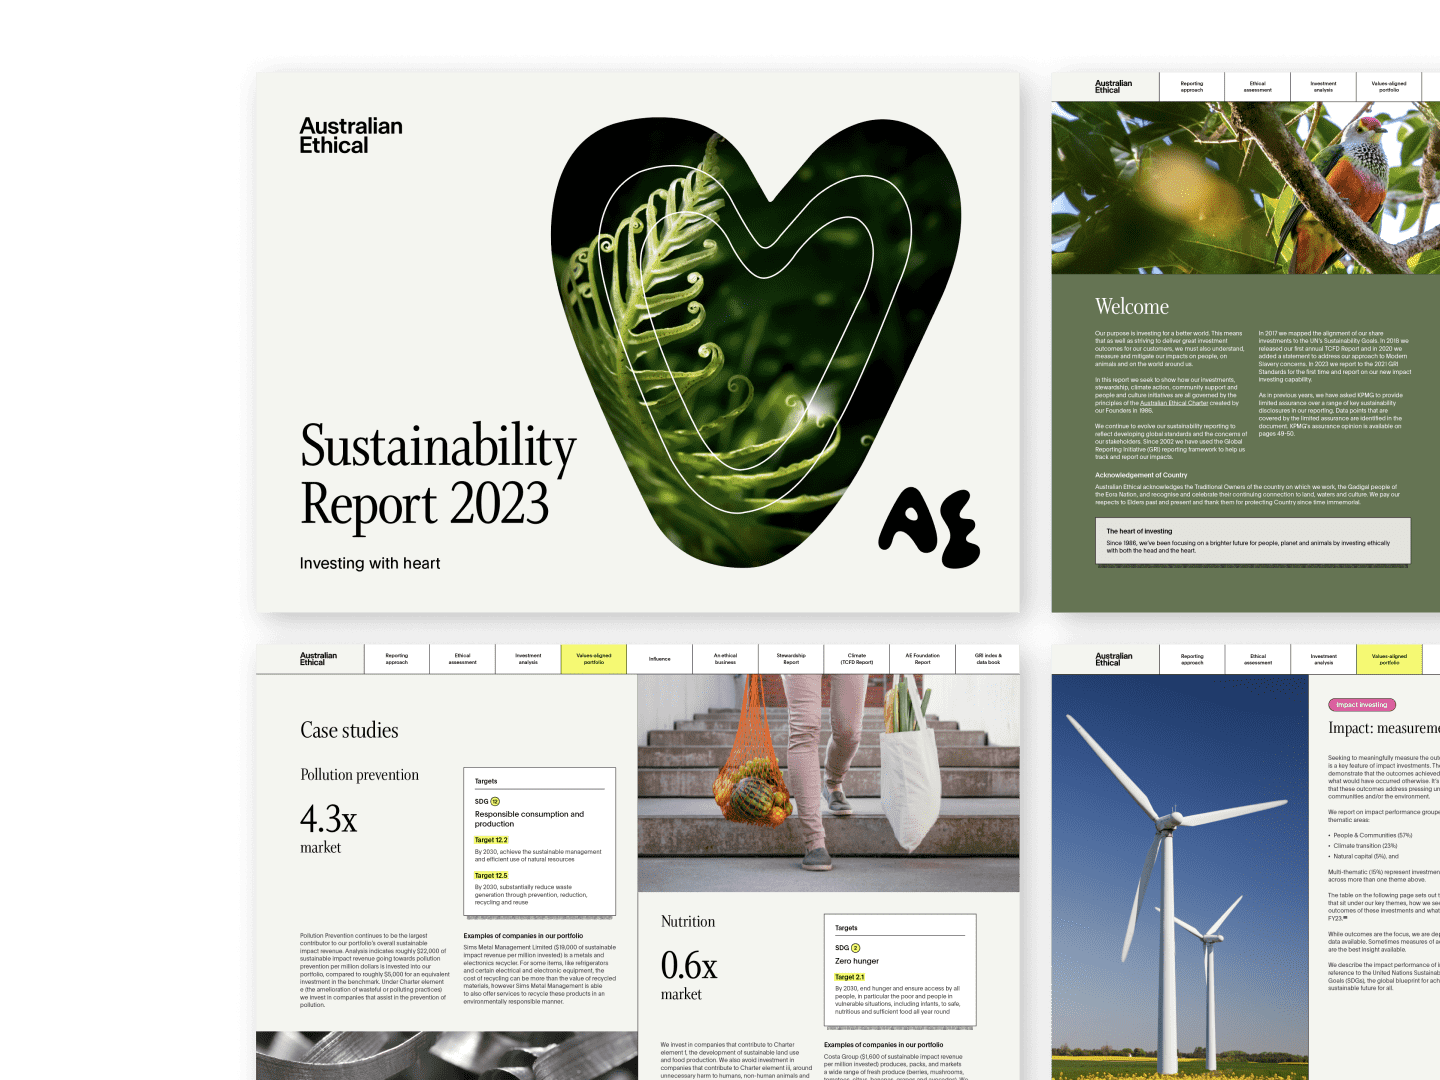Click the Acknowledgement of Country heading
Image resolution: width=1440 pixels, height=1080 pixels.
[x=1141, y=475]
